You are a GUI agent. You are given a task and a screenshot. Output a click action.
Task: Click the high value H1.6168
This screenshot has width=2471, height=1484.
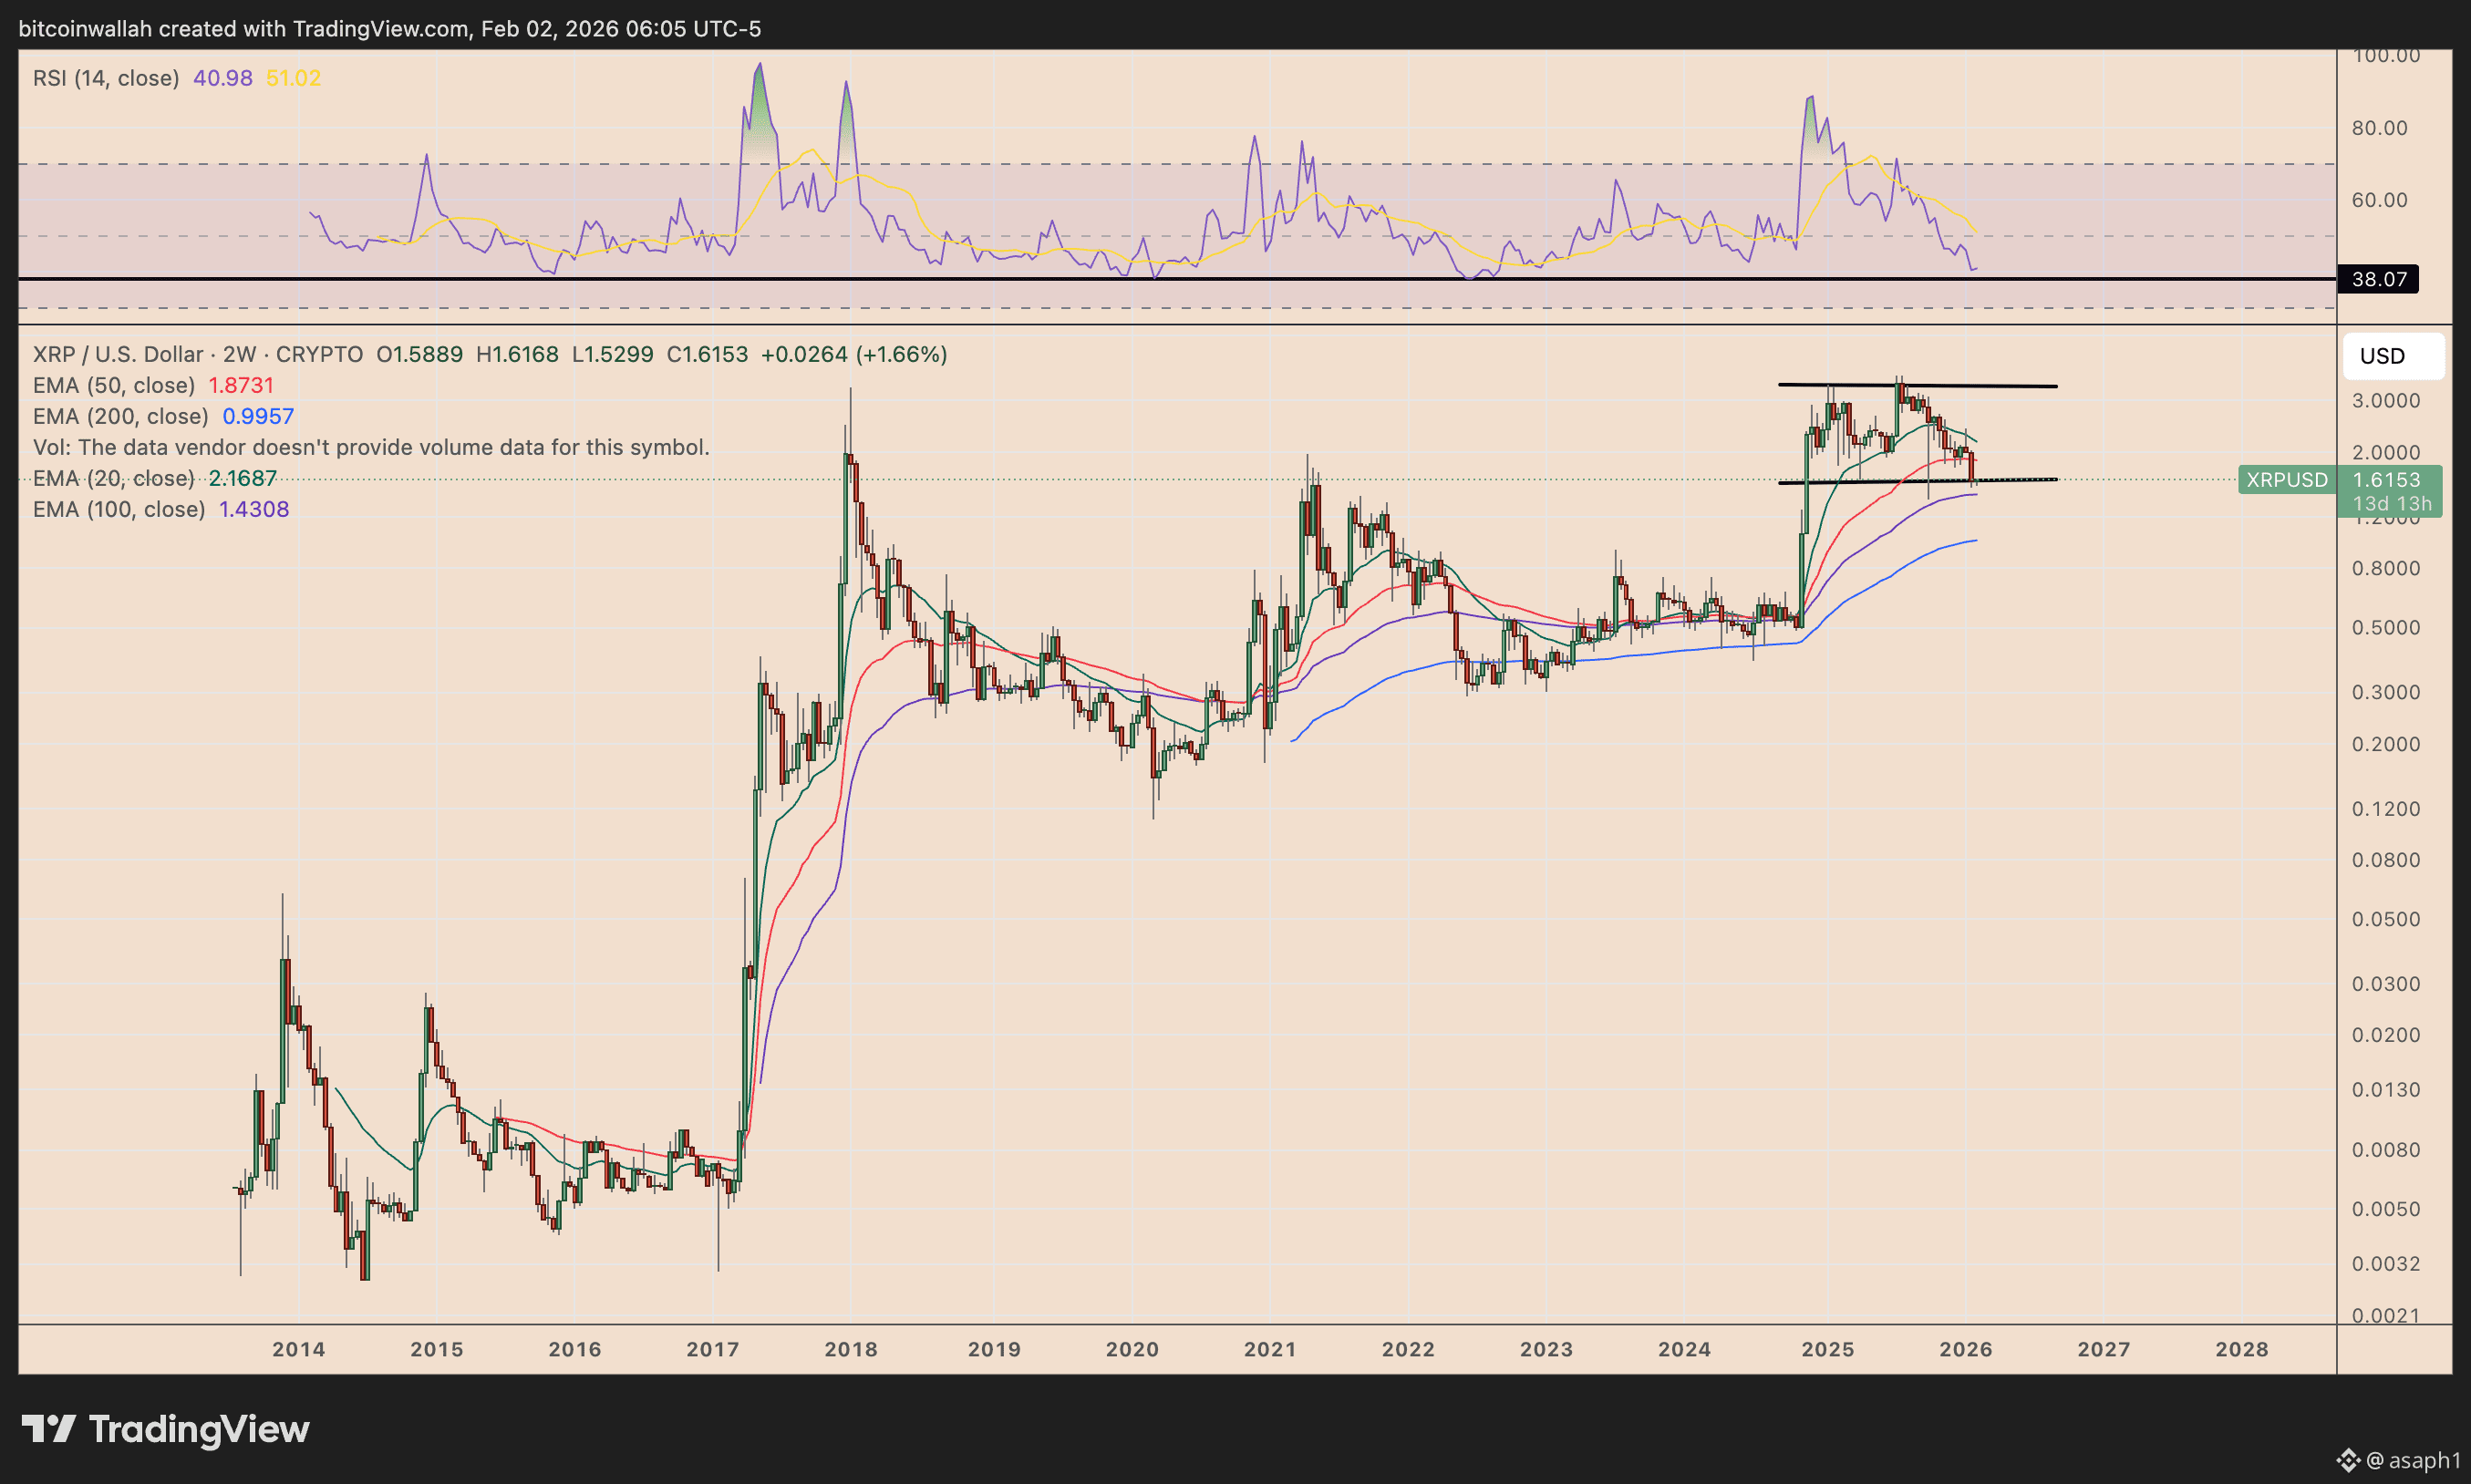tap(517, 354)
